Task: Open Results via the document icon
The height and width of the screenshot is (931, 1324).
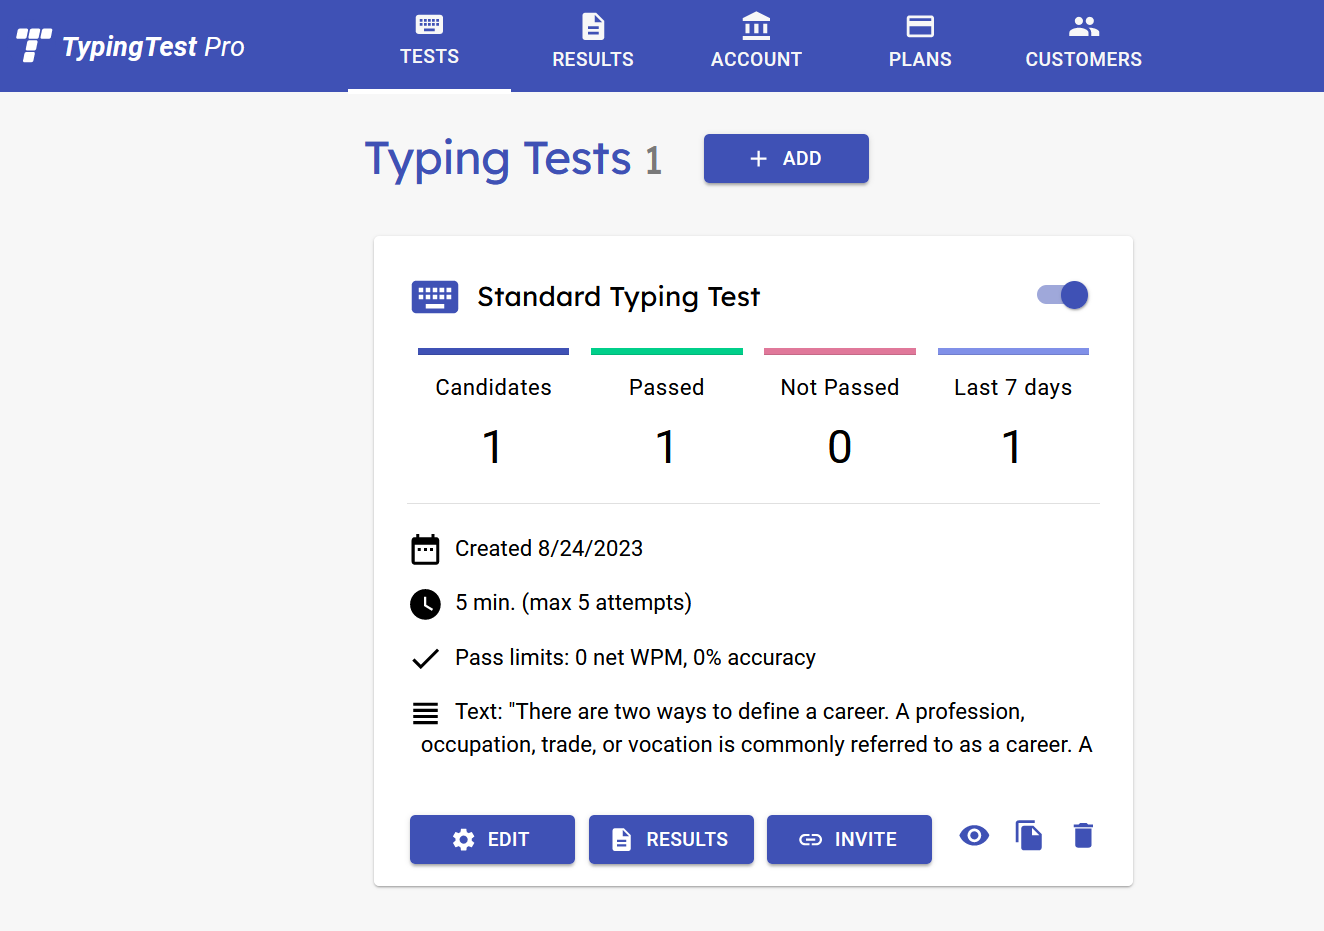Action: 592,27
